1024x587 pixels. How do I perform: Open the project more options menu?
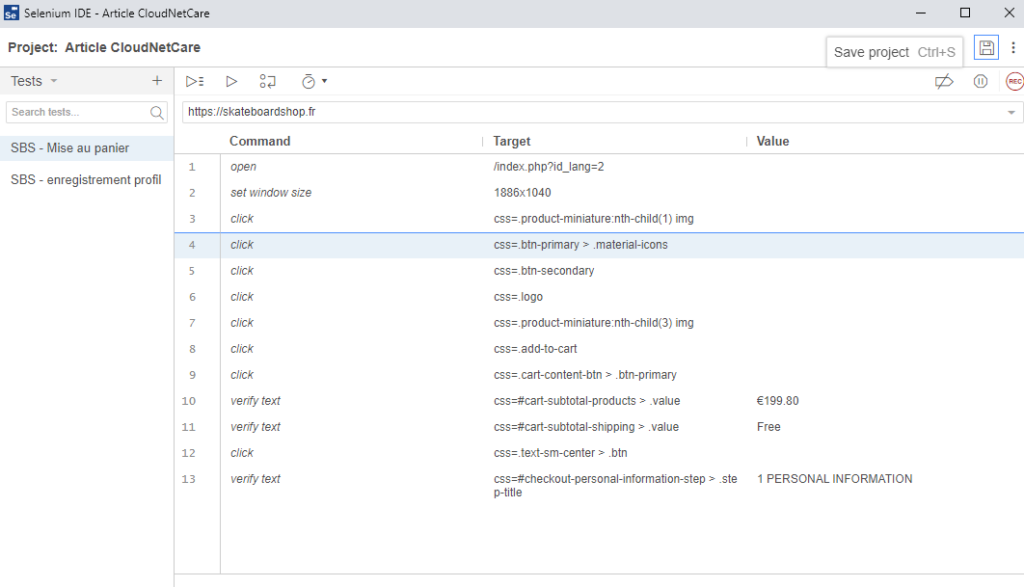1013,48
